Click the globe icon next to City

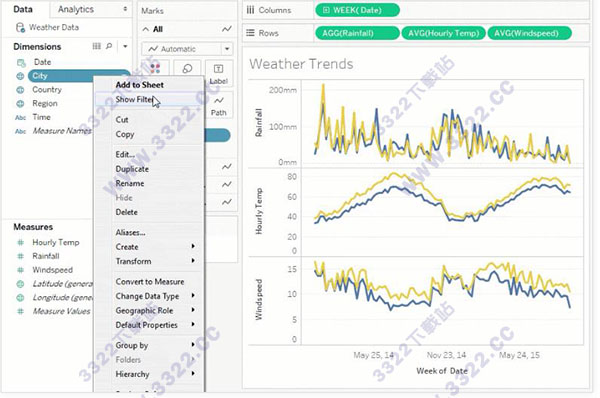(20, 76)
